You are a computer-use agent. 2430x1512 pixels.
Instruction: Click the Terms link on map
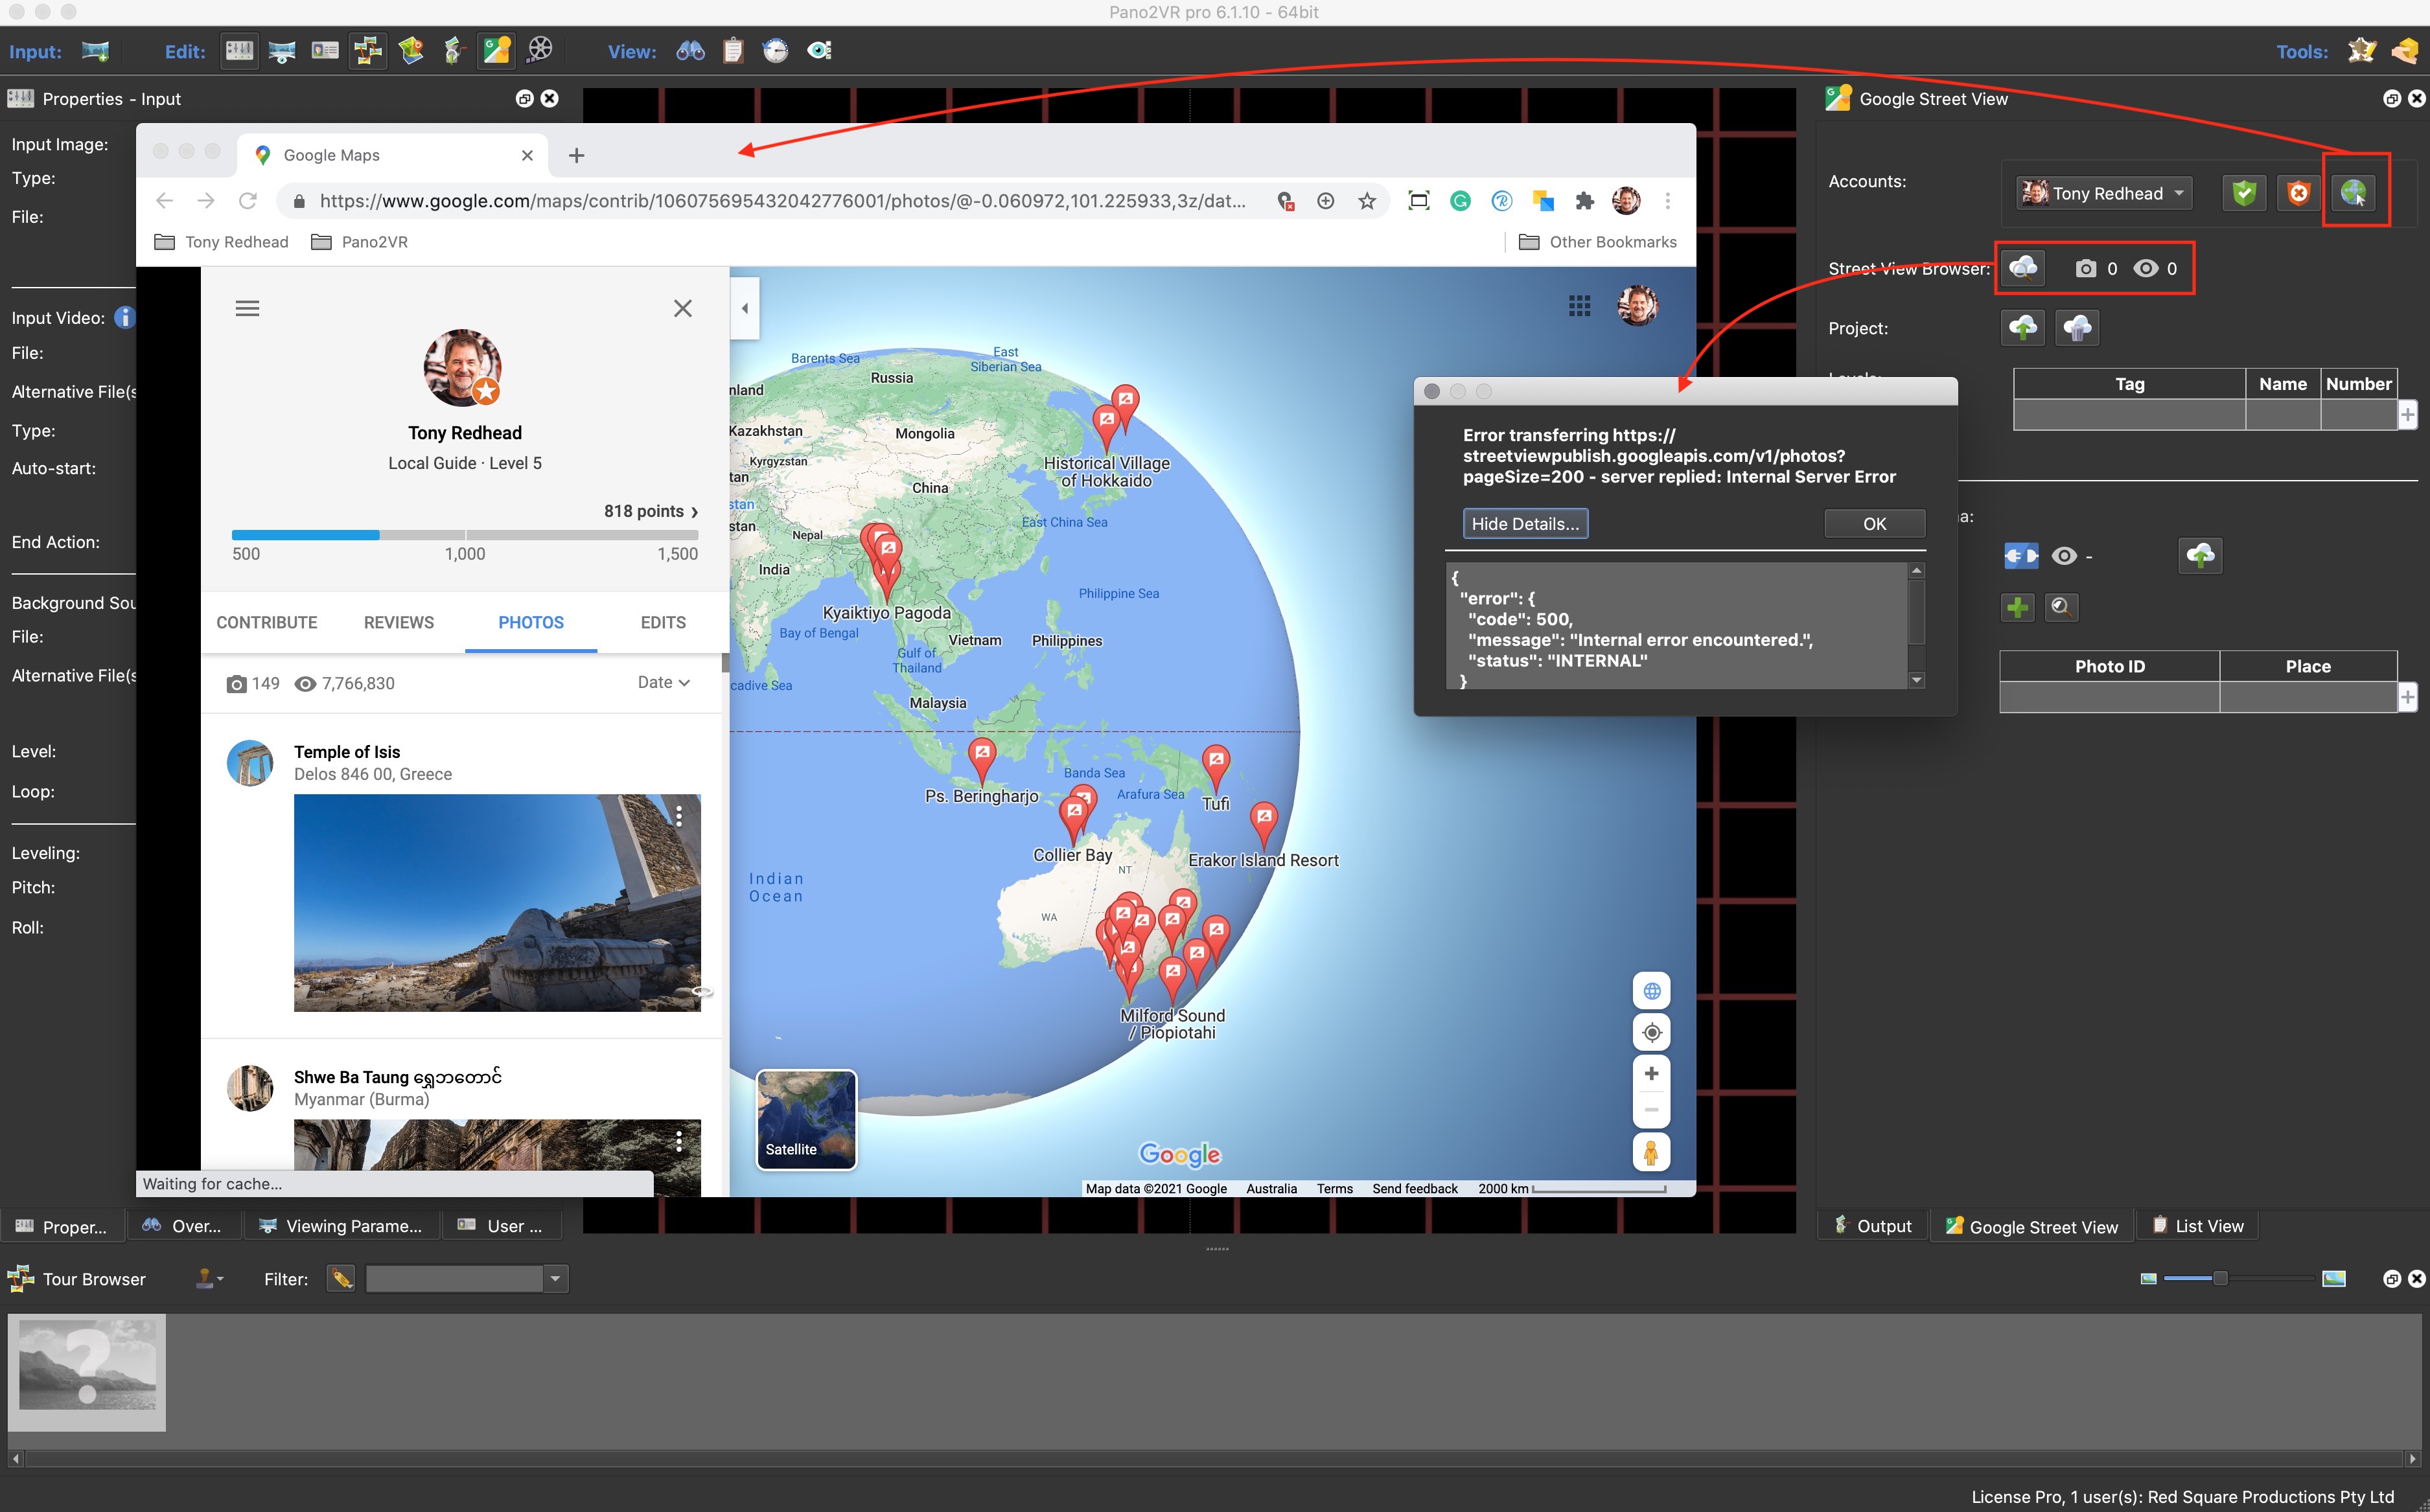[1334, 1189]
